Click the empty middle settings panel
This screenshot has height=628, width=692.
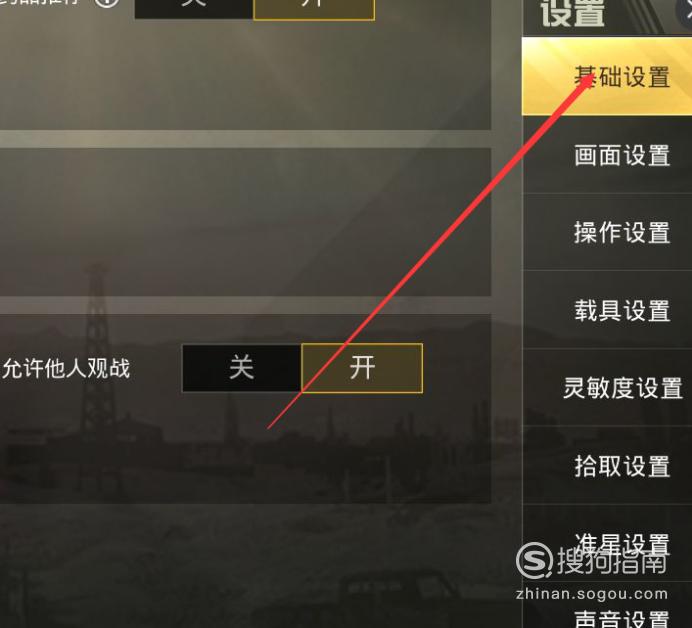pos(245,222)
